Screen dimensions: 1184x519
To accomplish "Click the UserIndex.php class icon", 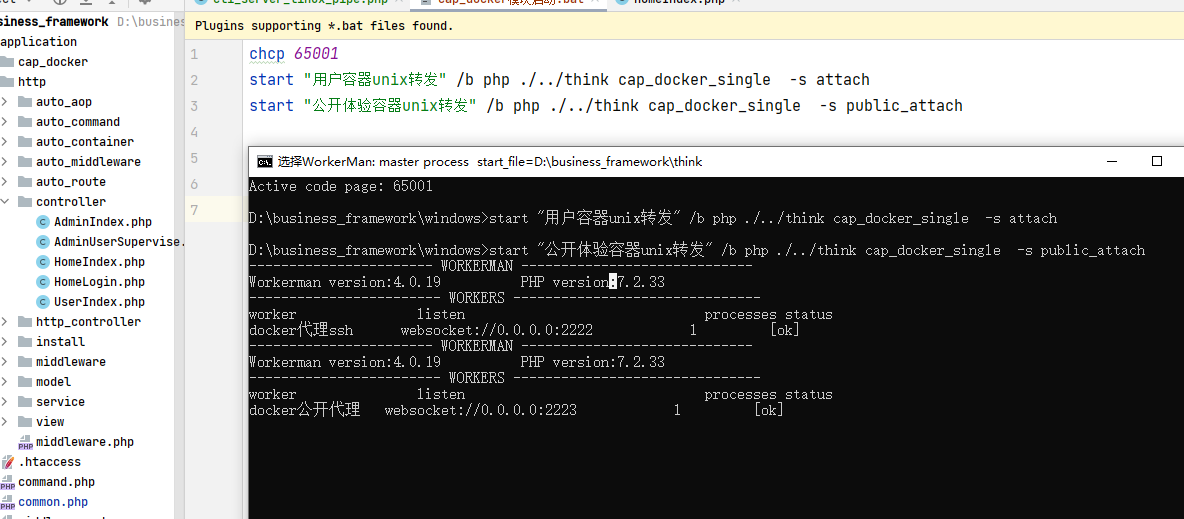I will point(43,302).
